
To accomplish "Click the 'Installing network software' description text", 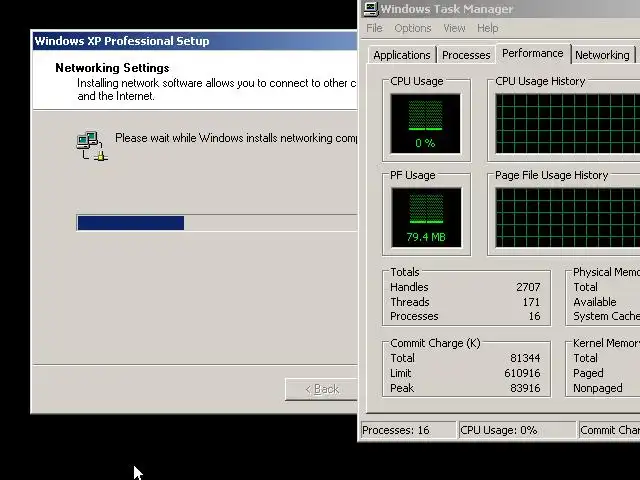I will [217, 89].
